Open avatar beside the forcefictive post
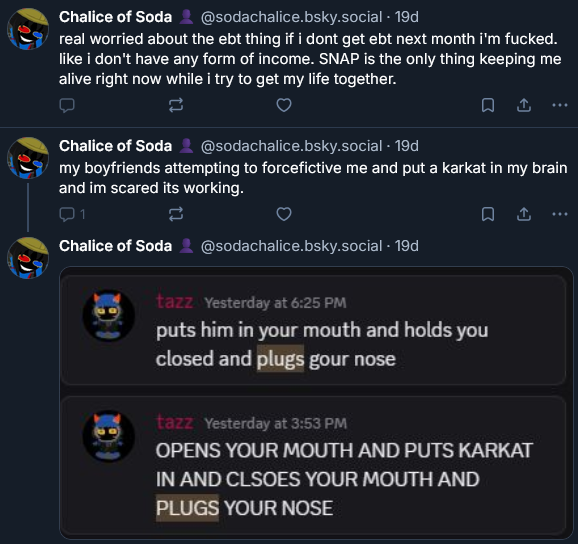 28,158
